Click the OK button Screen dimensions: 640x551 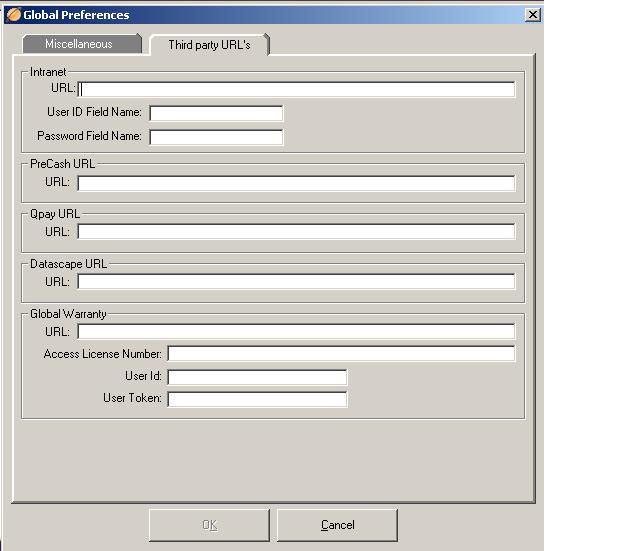209,525
